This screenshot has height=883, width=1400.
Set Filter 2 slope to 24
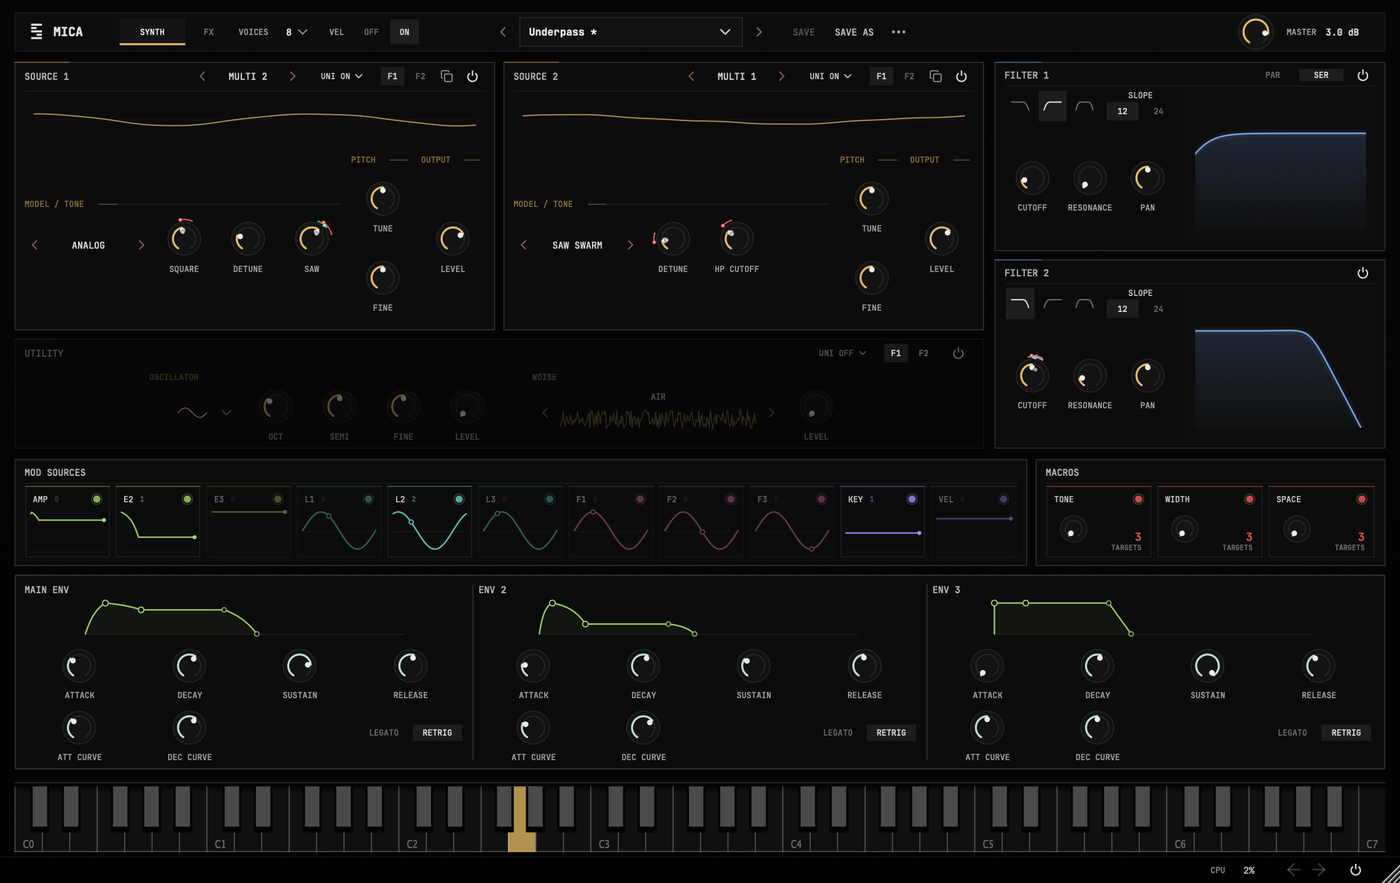[1158, 309]
